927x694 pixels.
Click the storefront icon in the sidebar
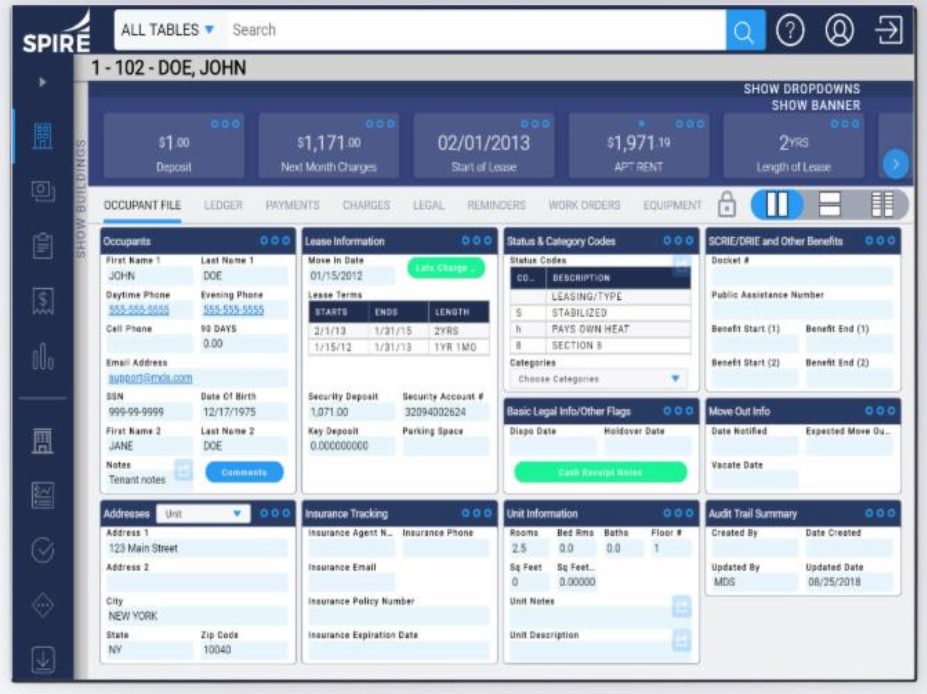(43, 441)
